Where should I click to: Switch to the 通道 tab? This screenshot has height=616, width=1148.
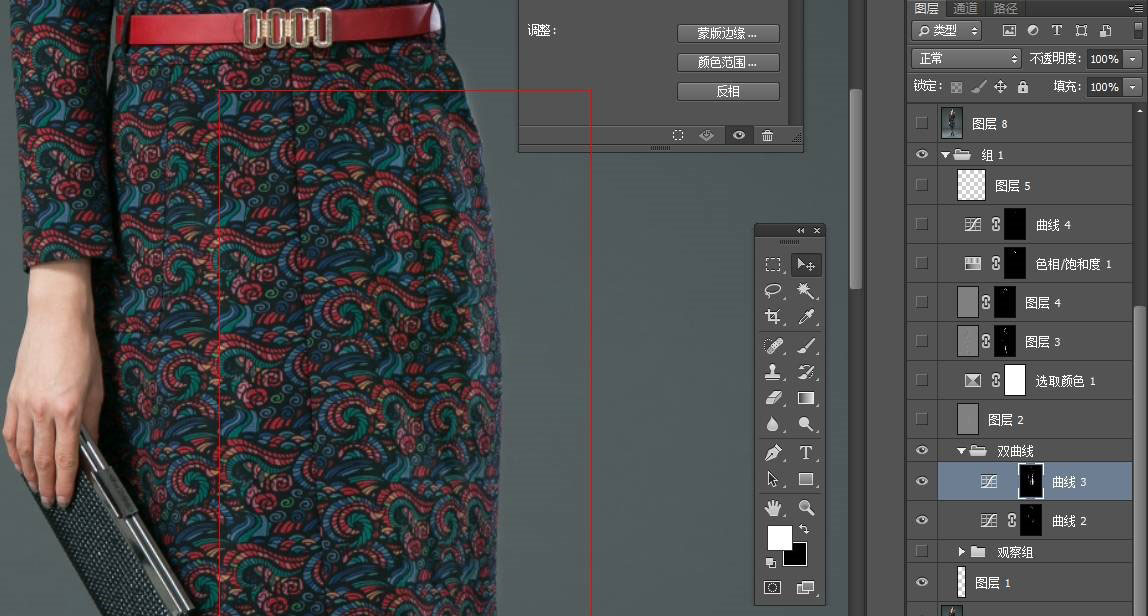[965, 8]
